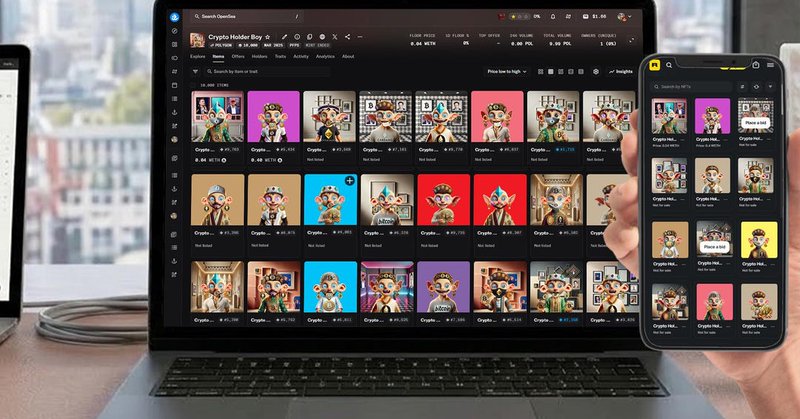This screenshot has height=419, width=800.
Task: Open the Price low to high sort dropdown
Action: [x=507, y=71]
